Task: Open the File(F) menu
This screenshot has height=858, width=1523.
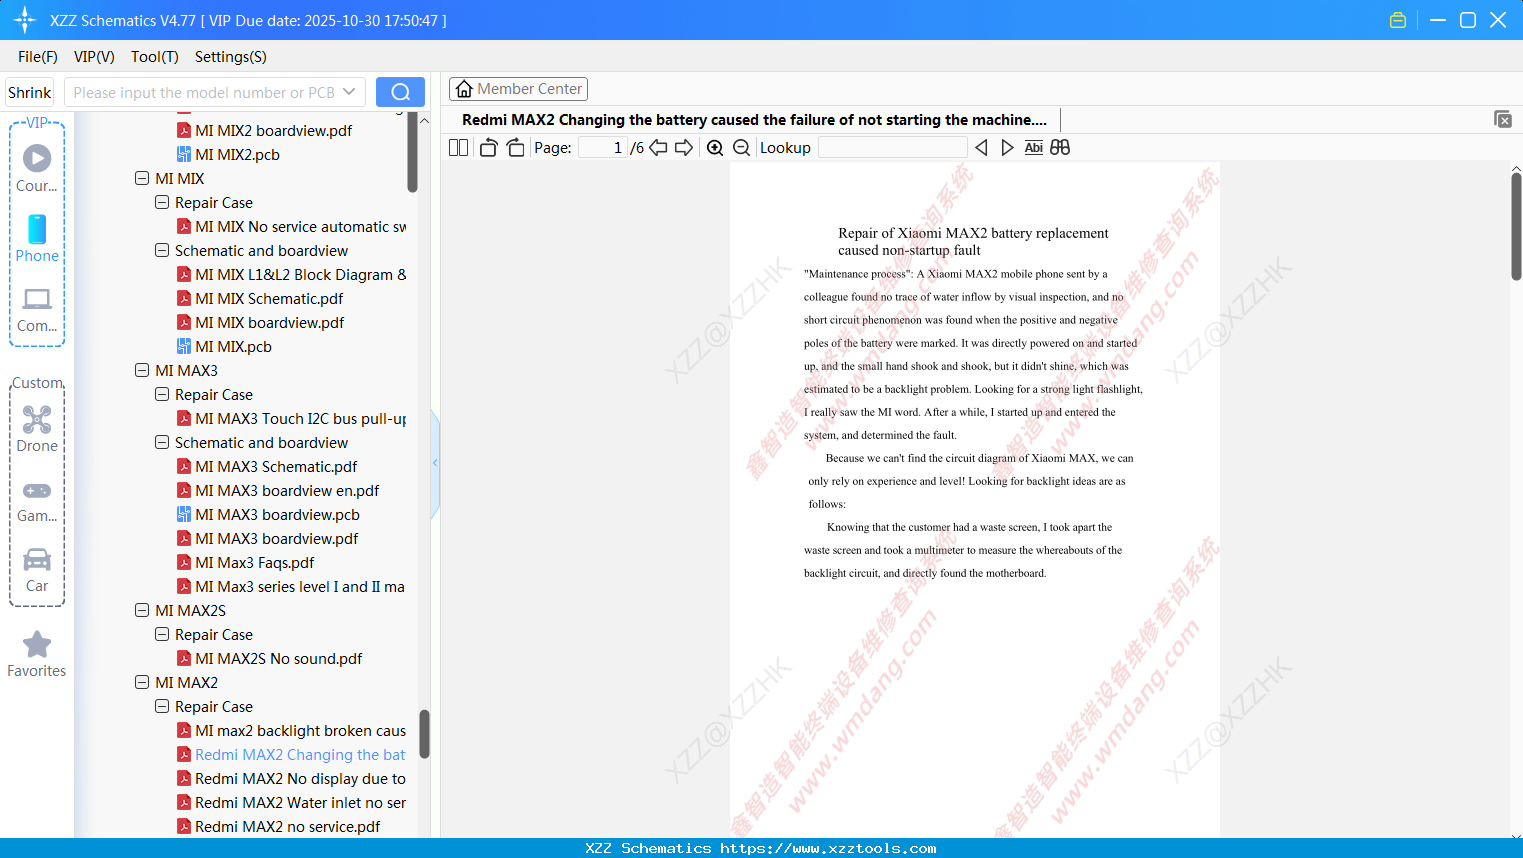Action: [x=38, y=56]
